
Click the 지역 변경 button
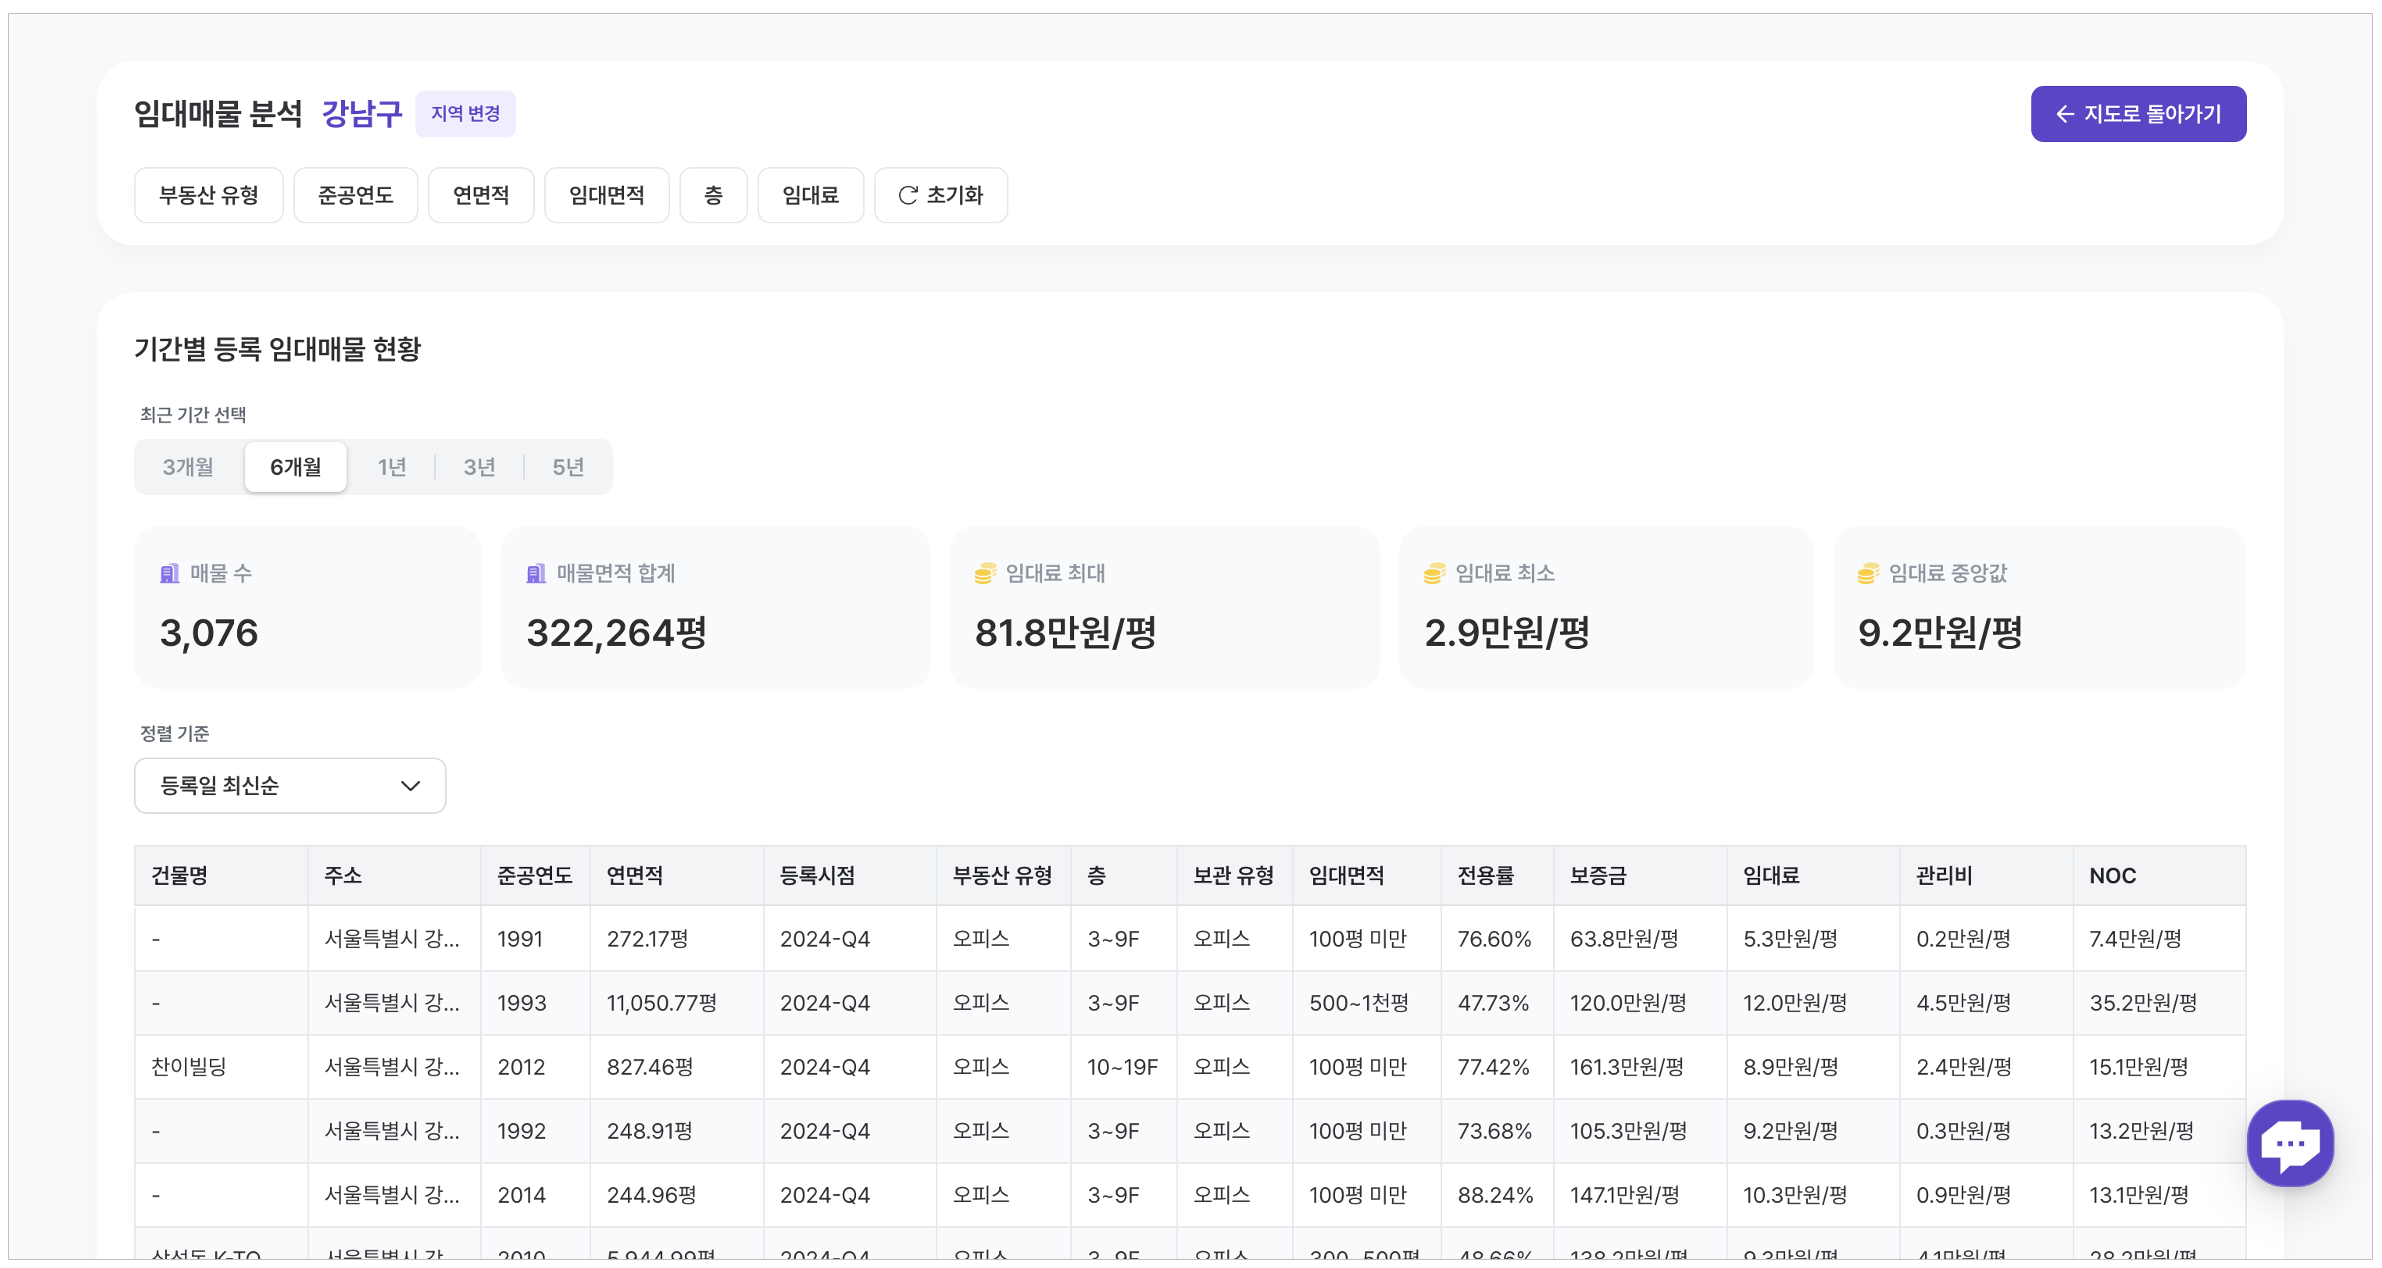click(x=465, y=114)
